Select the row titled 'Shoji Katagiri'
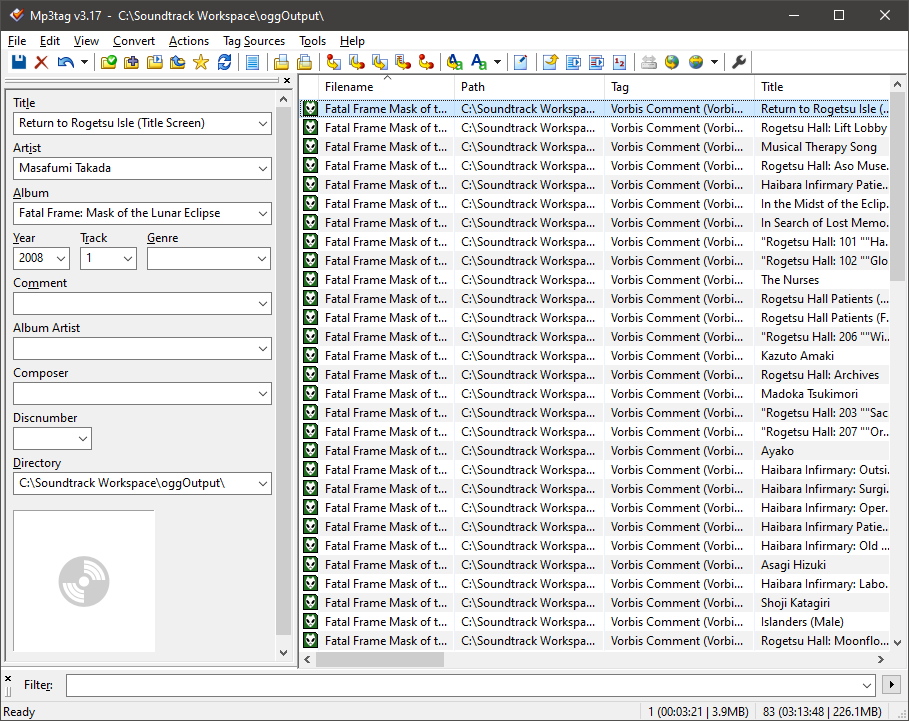909x721 pixels. pyautogui.click(x=595, y=603)
